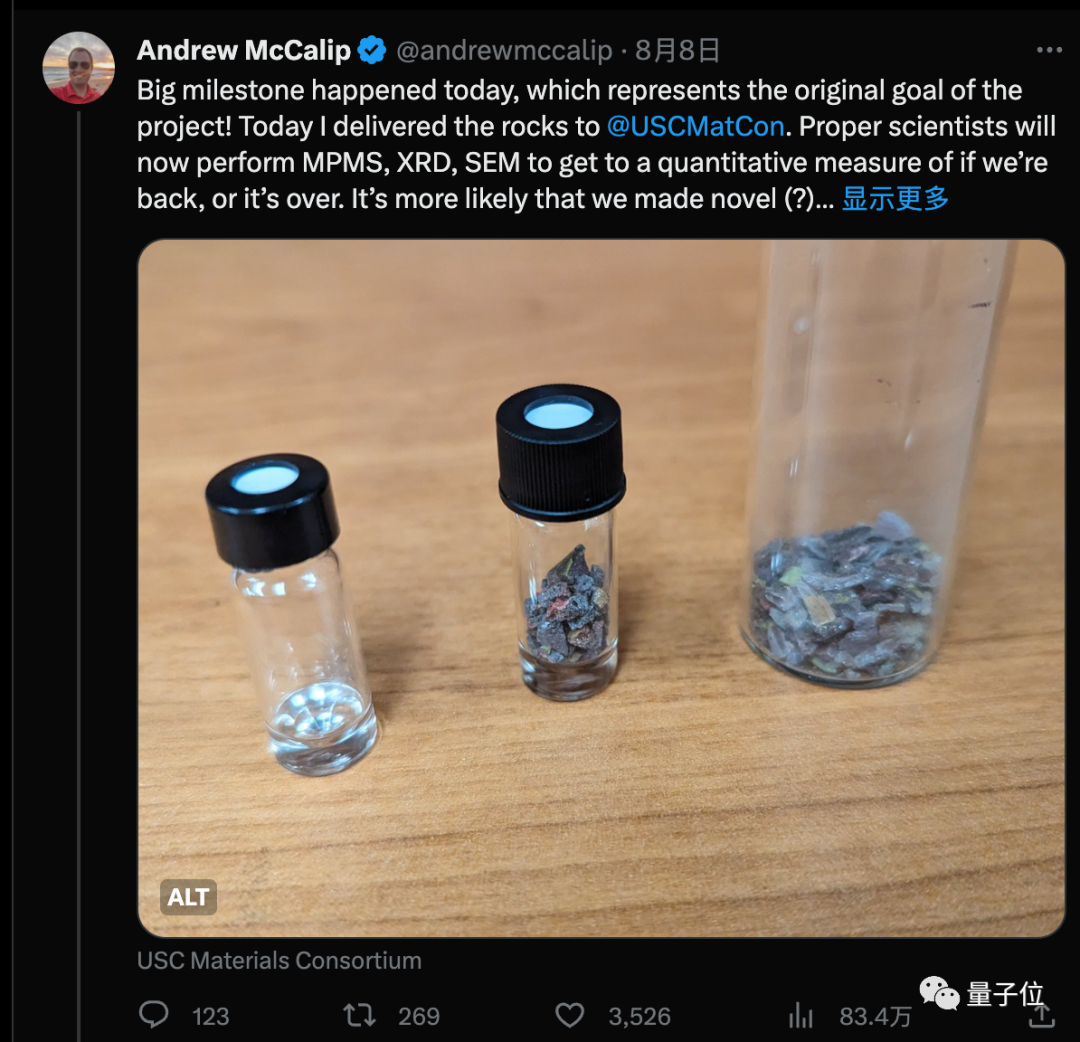This screenshot has width=1080, height=1042.
Task: Open the vials photo in full view
Action: click(601, 588)
